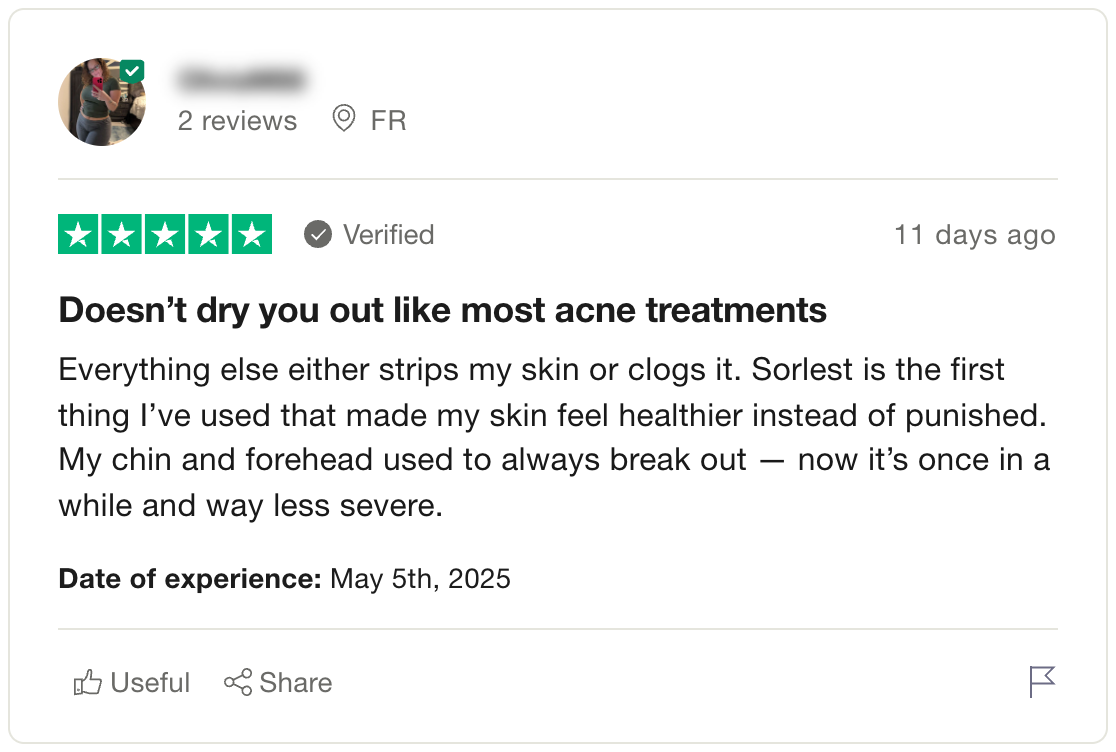1116x752 pixels.
Task: Click the green checkmark badge on avatar
Action: pos(132,71)
